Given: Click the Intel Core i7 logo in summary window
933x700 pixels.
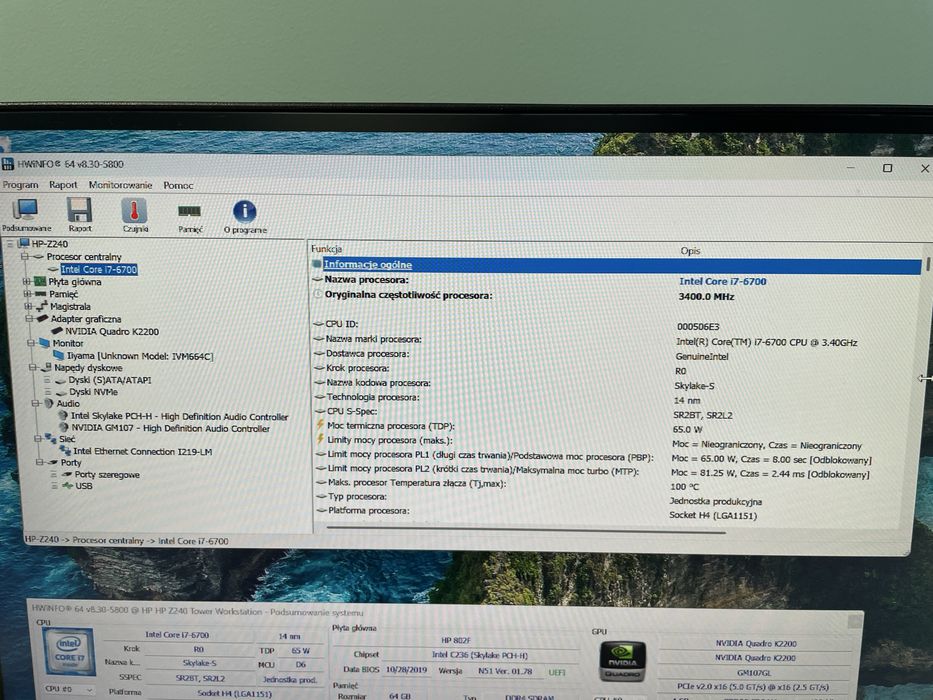Looking at the screenshot, I should [x=69, y=651].
